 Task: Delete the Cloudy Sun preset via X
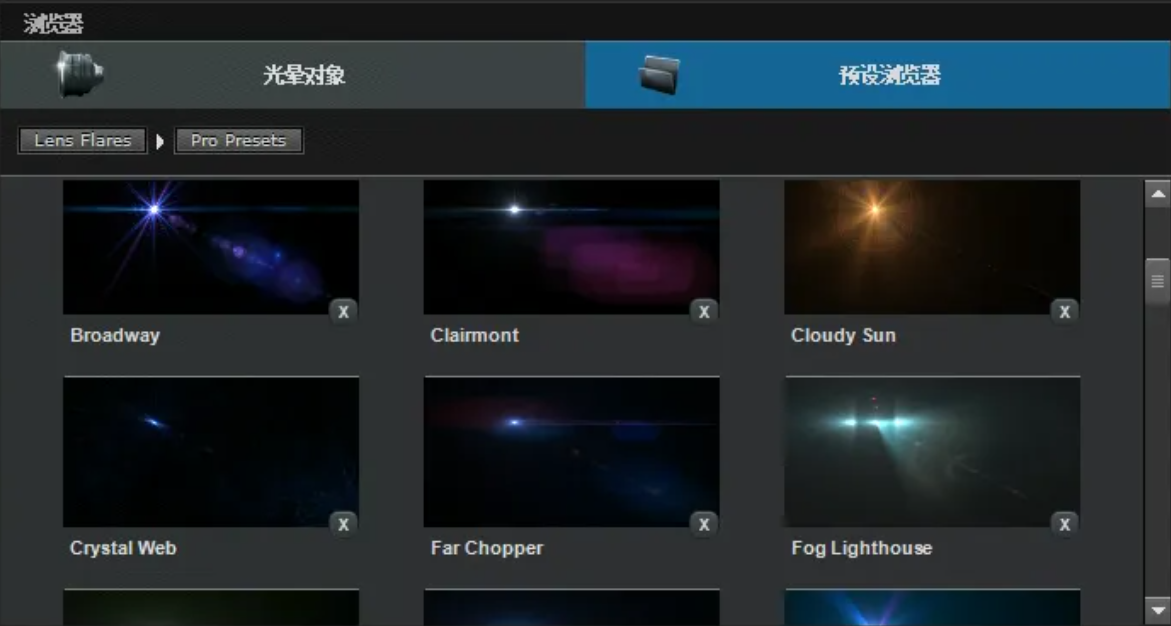point(1064,312)
